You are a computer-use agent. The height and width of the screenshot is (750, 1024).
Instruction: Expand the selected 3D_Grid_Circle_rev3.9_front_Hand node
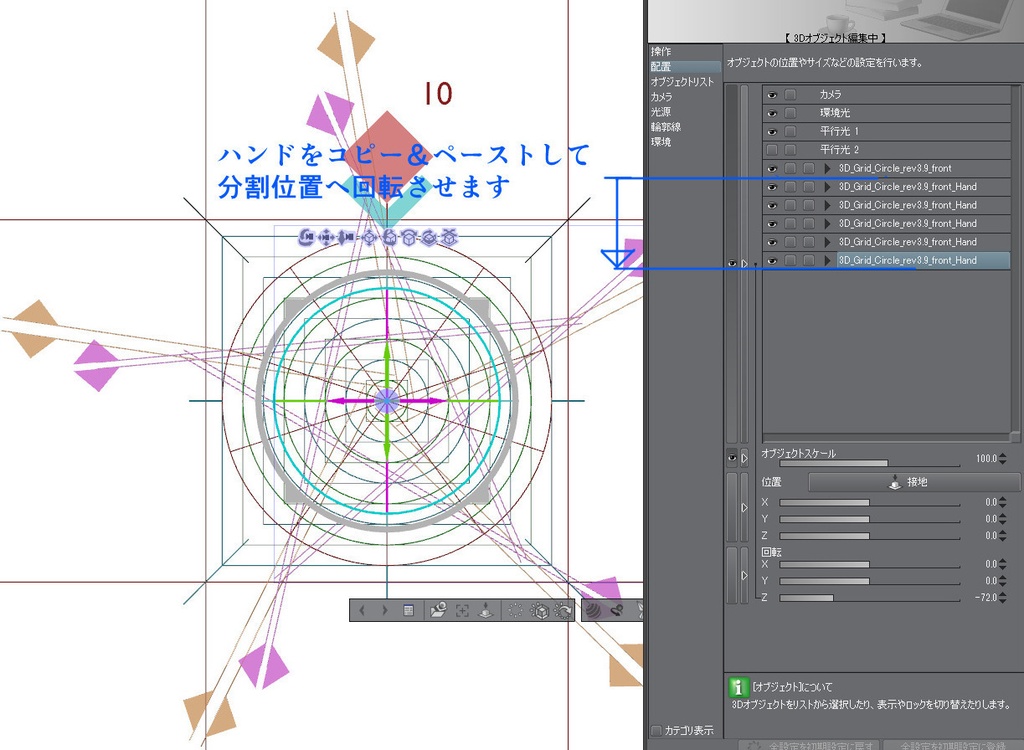pos(827,260)
